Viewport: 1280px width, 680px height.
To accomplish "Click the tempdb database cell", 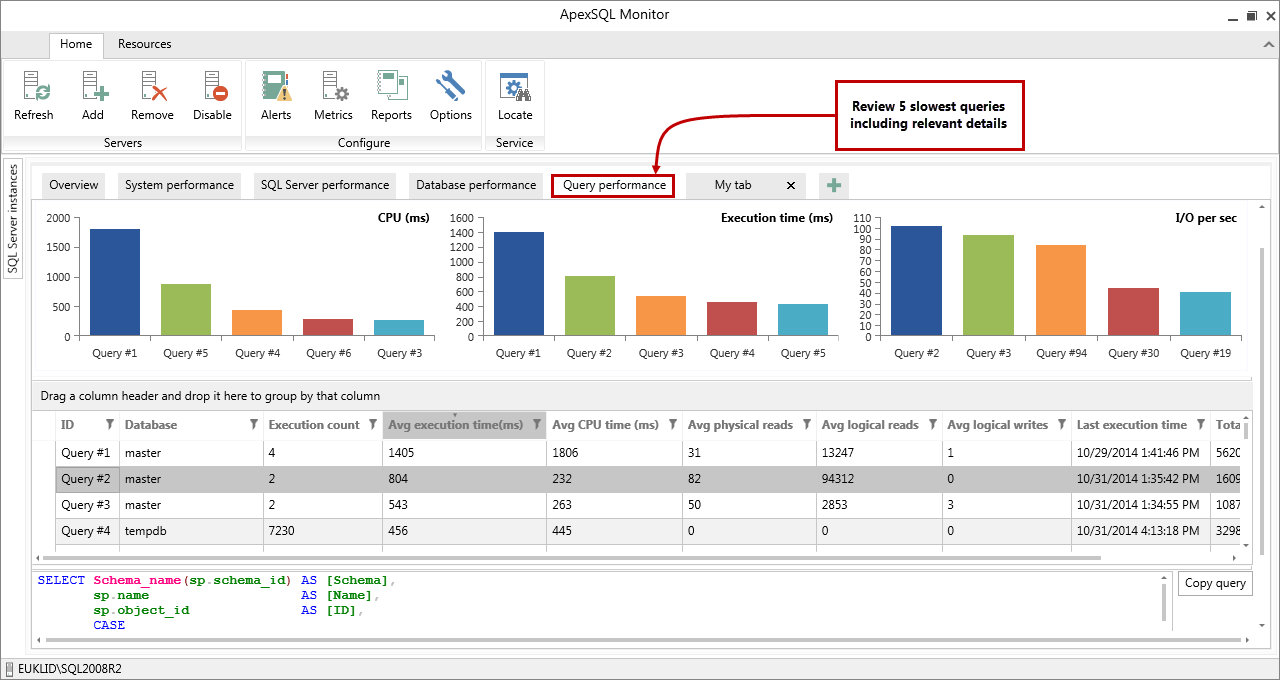I will click(191, 531).
